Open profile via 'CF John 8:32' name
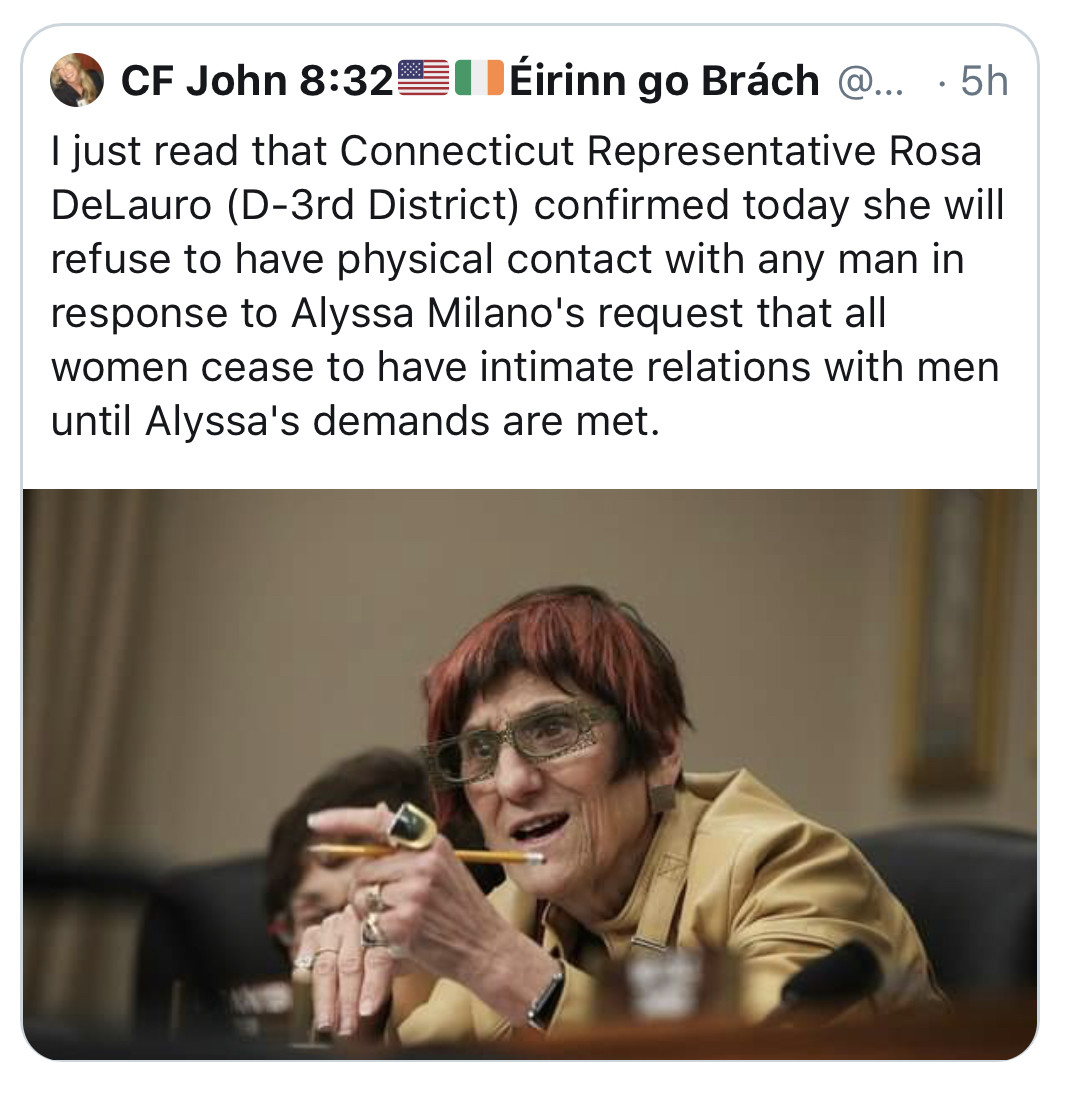 point(257,80)
